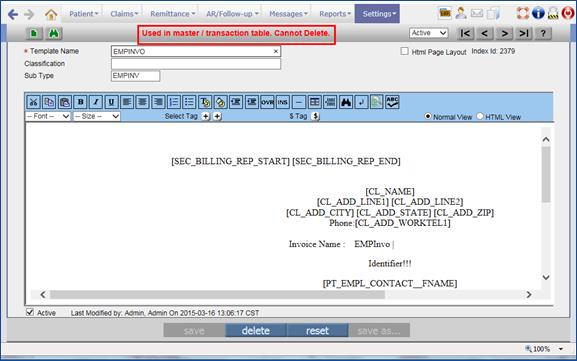Image resolution: width=577 pixels, height=361 pixels.
Task: Click the editor vertical scrollbar down arrow
Action: (x=546, y=277)
